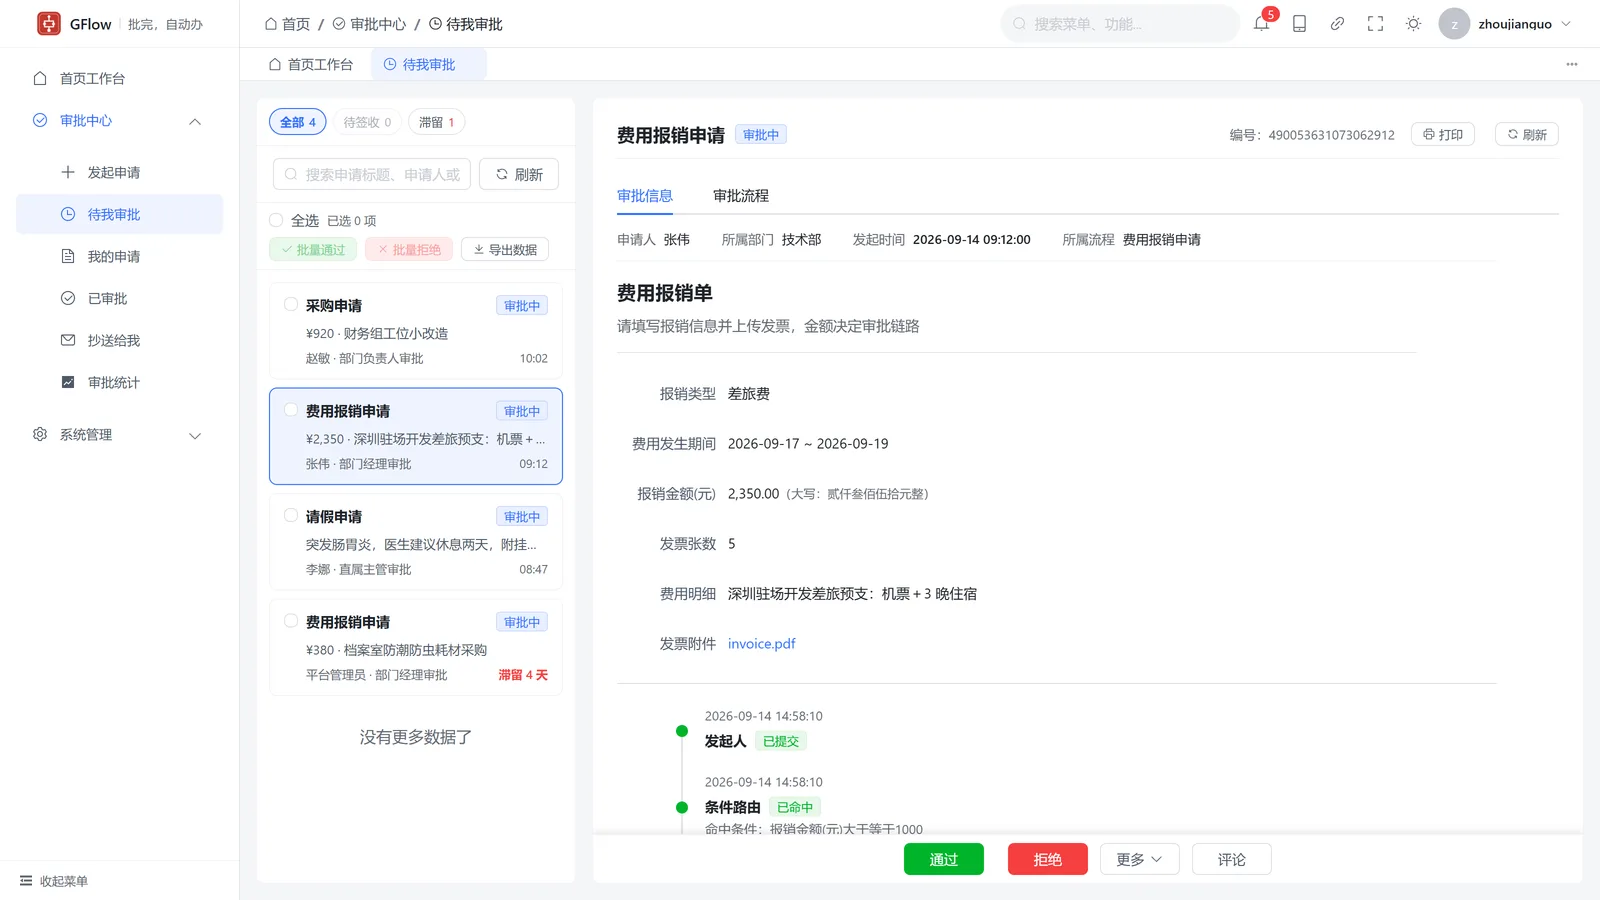The height and width of the screenshot is (900, 1600).
Task: Collapse the 审批中心 menu group
Action: 119,120
